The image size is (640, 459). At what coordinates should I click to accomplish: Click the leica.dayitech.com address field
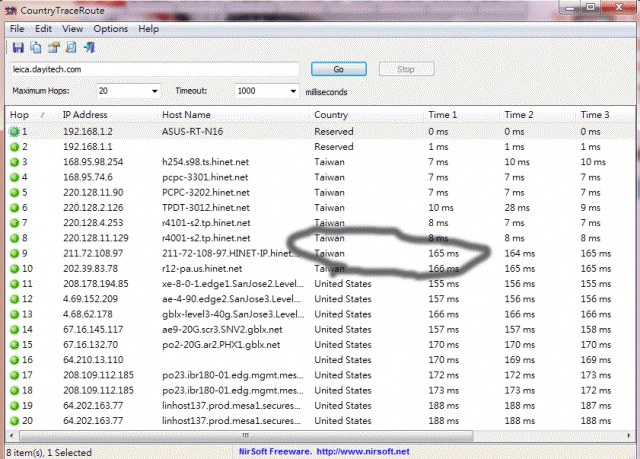coord(155,69)
